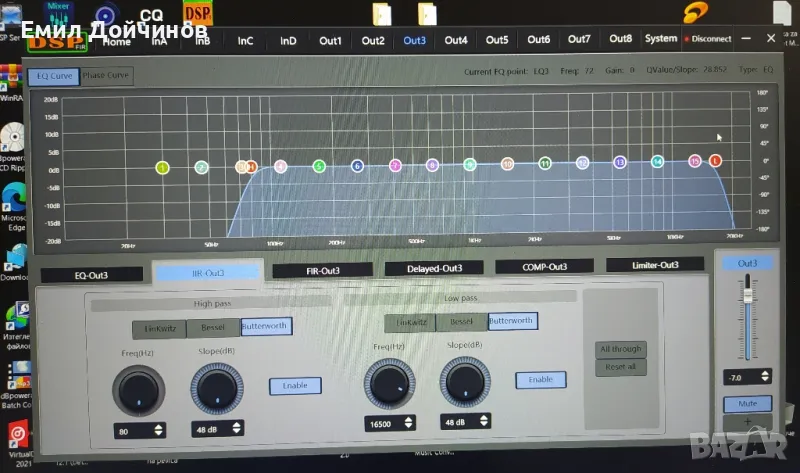Click EQ point 1 node on graph

(x=163, y=168)
